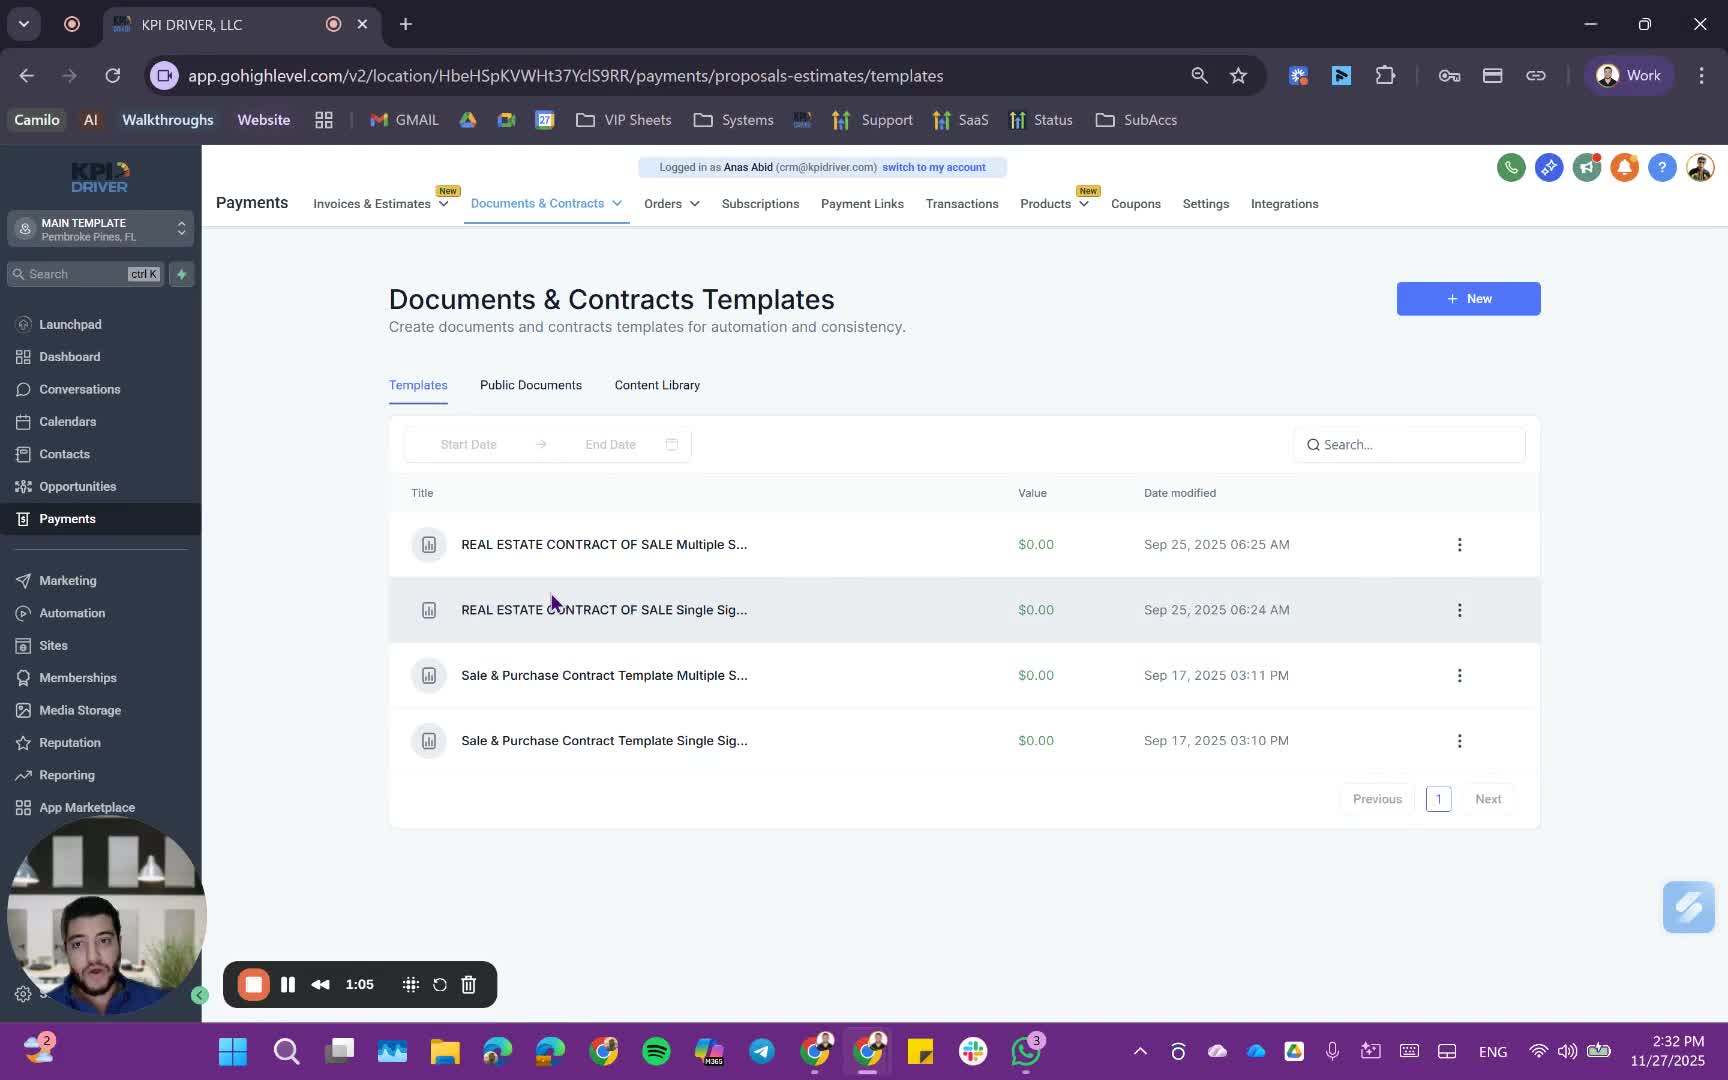Restart the recording
Viewport: 1728px width, 1080px height.
[440, 985]
